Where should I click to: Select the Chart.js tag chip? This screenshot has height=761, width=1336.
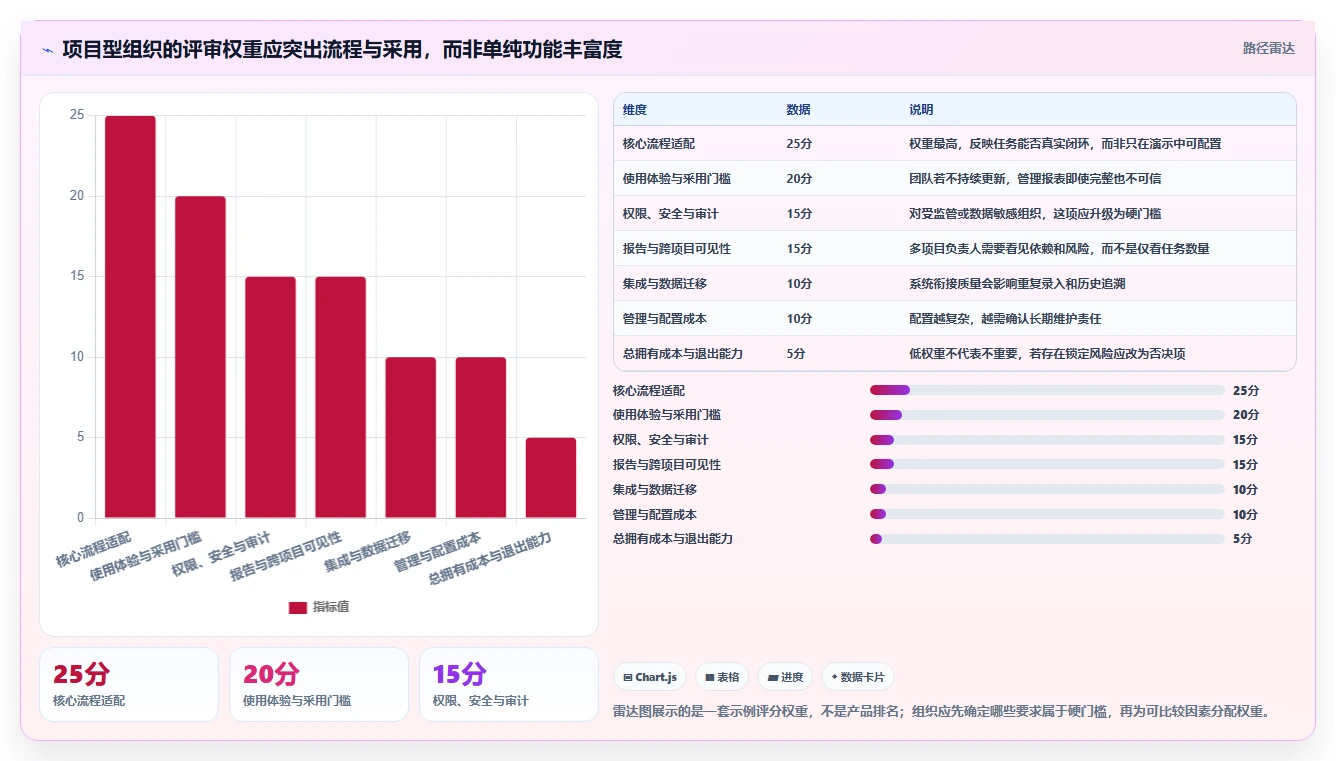pyautogui.click(x=650, y=677)
